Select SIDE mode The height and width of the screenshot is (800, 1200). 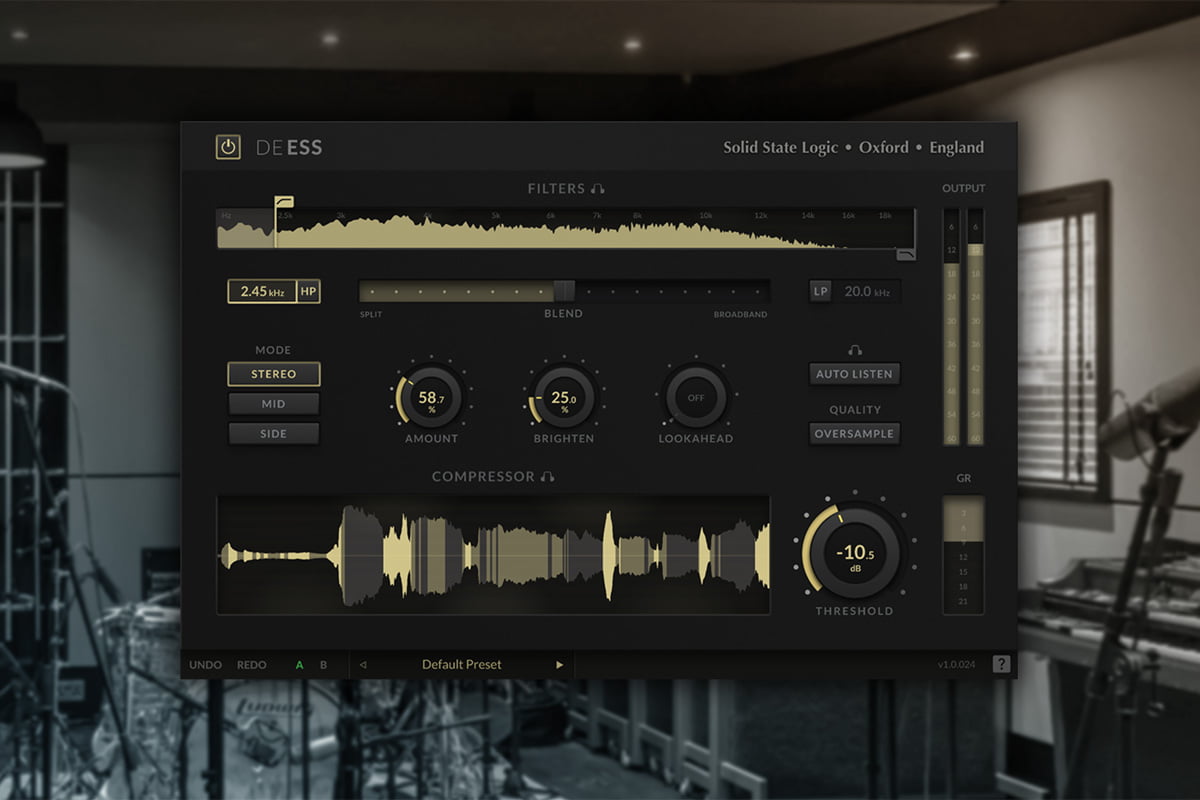274,434
